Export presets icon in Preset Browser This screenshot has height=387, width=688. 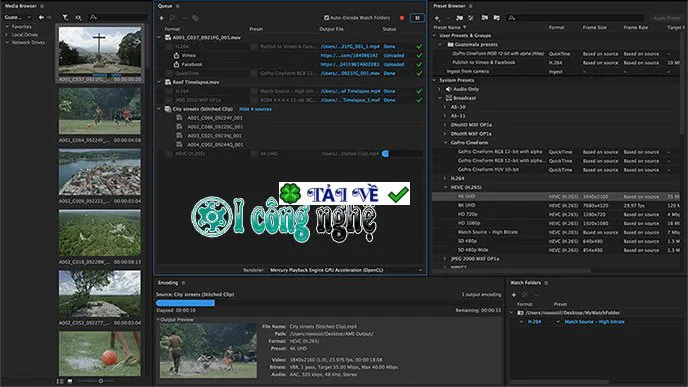pyautogui.click(x=496, y=18)
